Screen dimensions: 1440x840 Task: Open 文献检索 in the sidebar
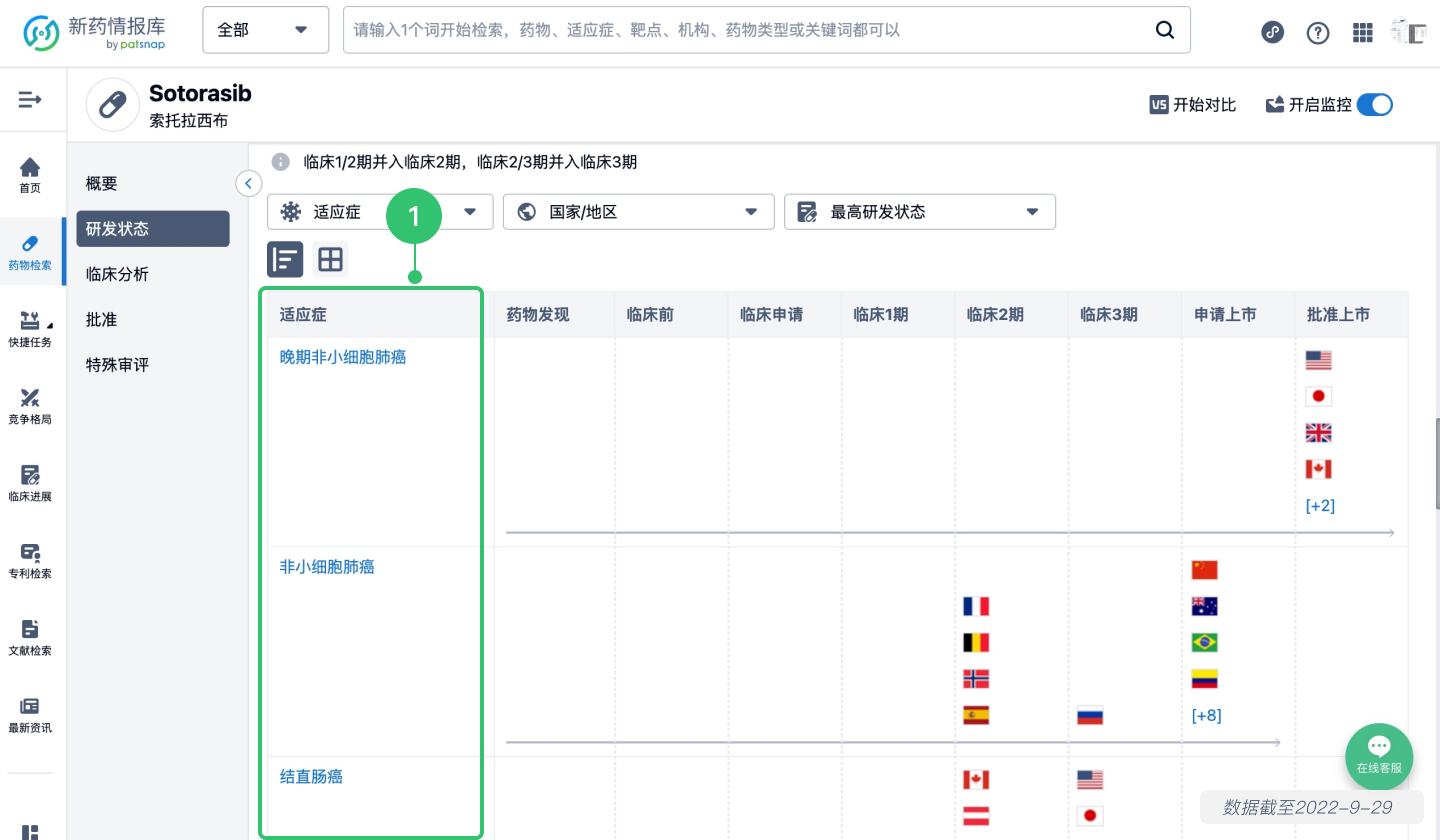click(x=31, y=638)
